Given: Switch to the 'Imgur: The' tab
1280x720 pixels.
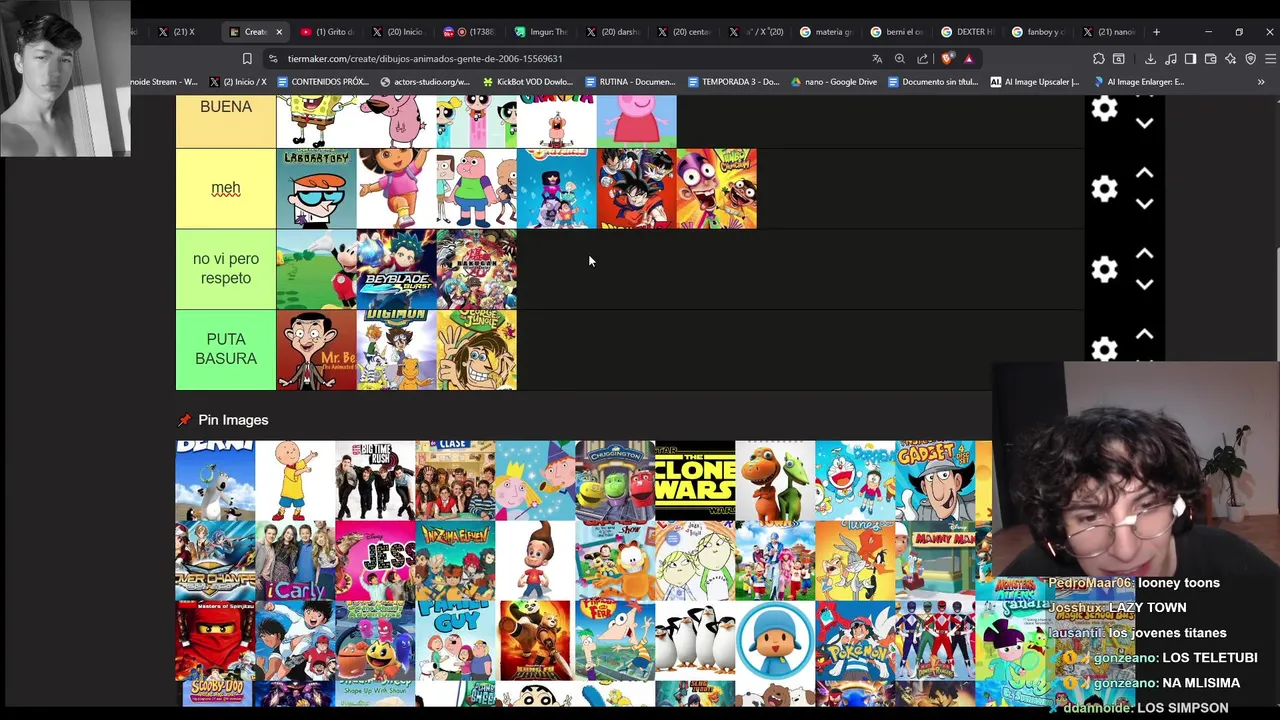Looking at the screenshot, I should pyautogui.click(x=540, y=32).
